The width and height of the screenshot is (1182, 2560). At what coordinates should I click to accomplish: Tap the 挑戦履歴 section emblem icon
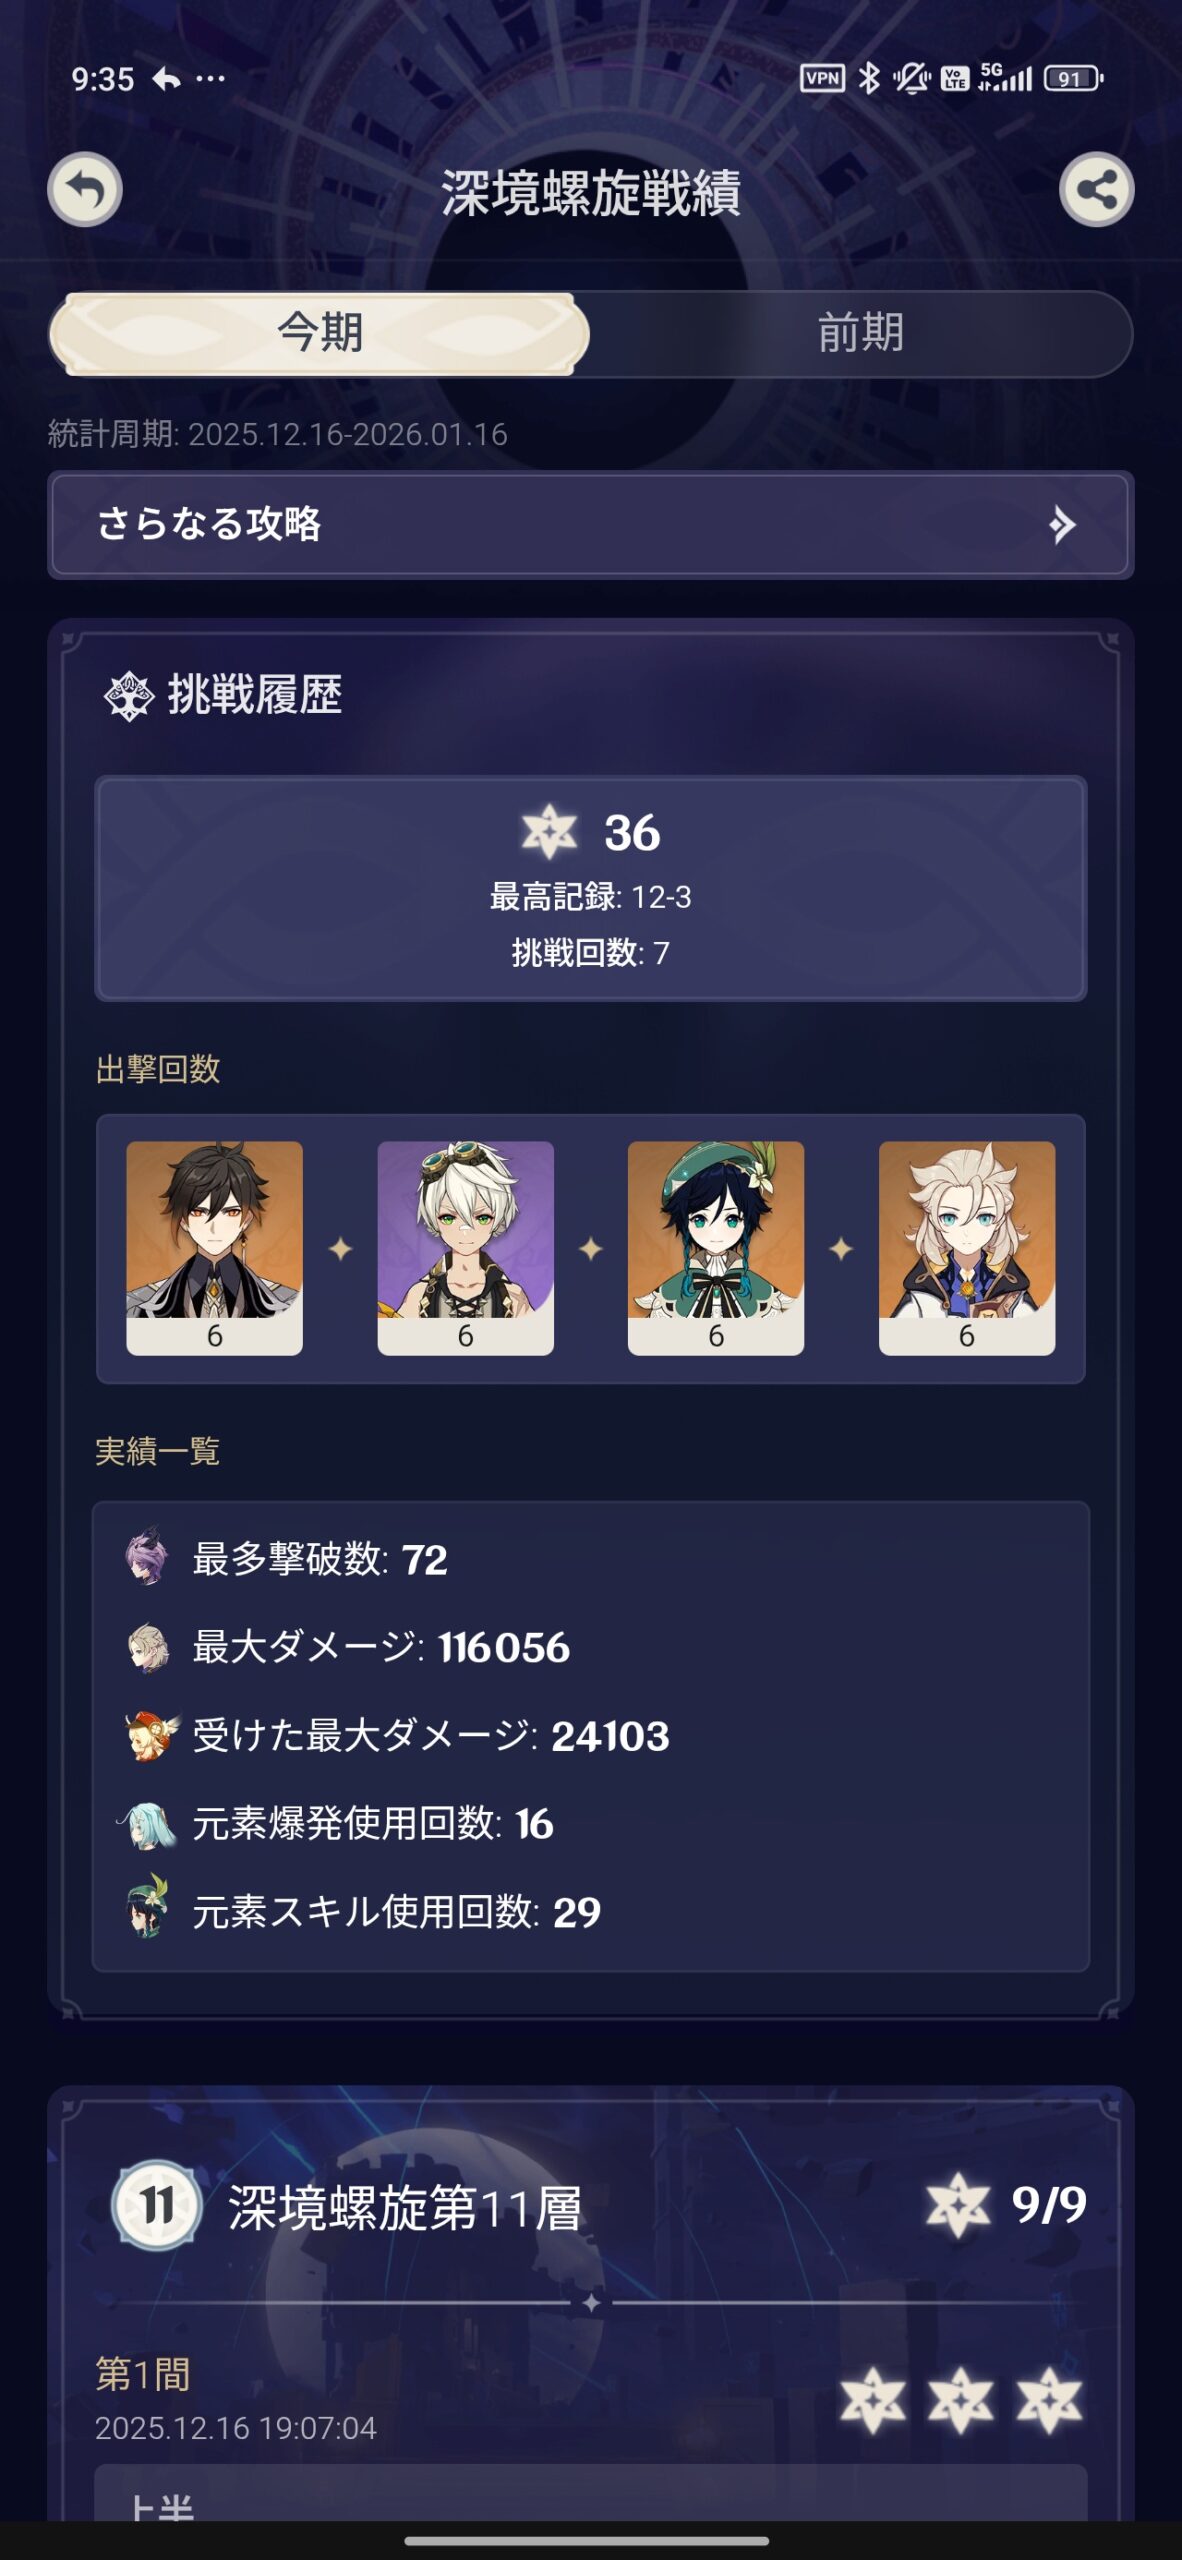click(129, 696)
